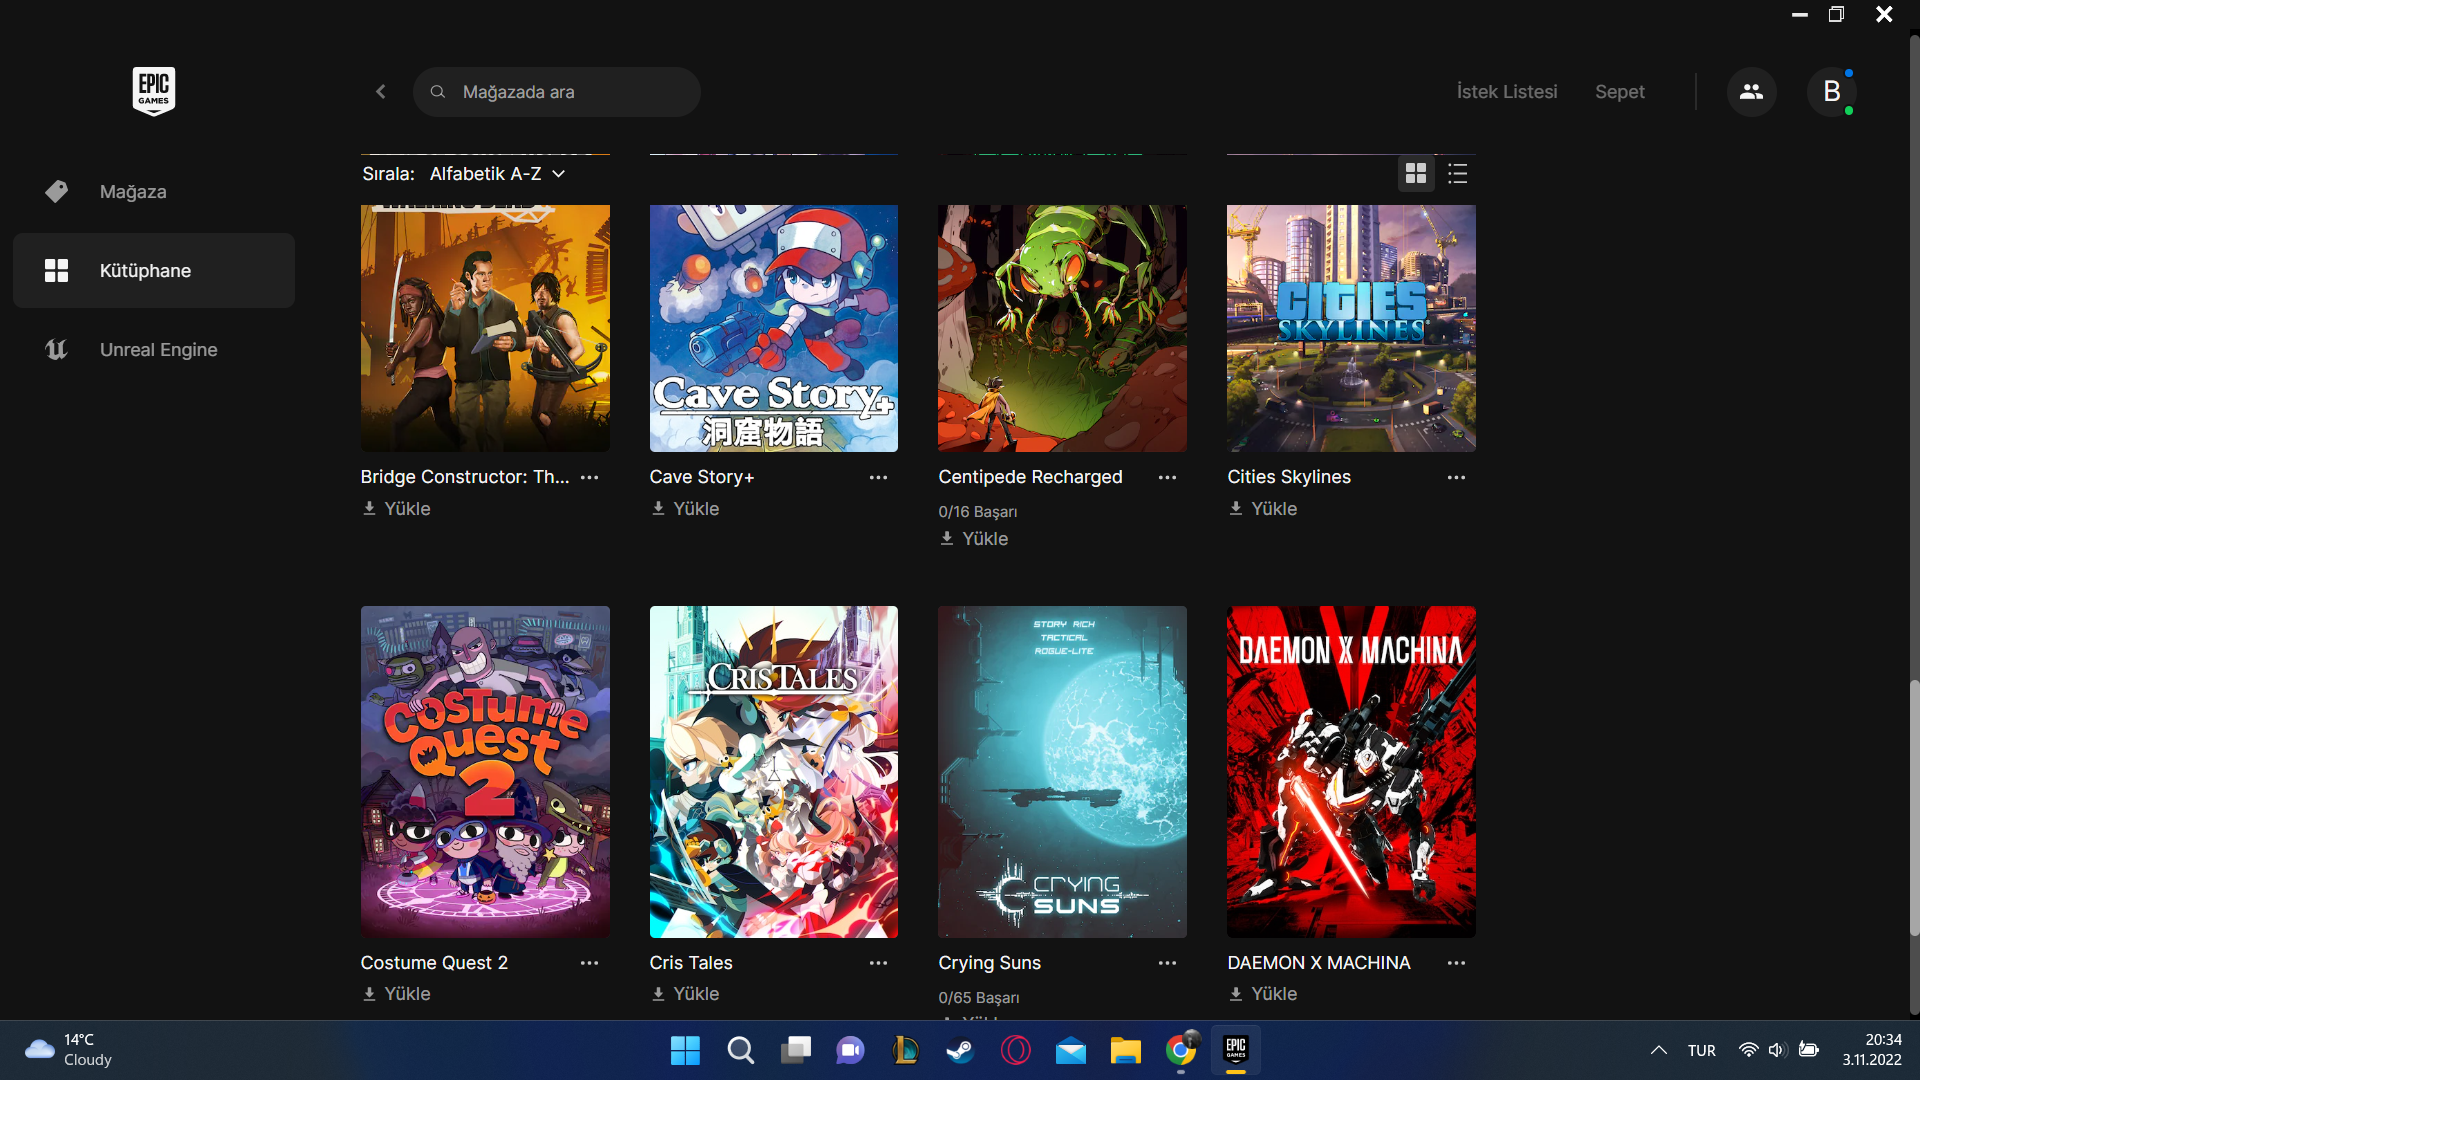Click 0/16 Başarı achievements text
This screenshot has width=2444, height=1136.
[978, 512]
